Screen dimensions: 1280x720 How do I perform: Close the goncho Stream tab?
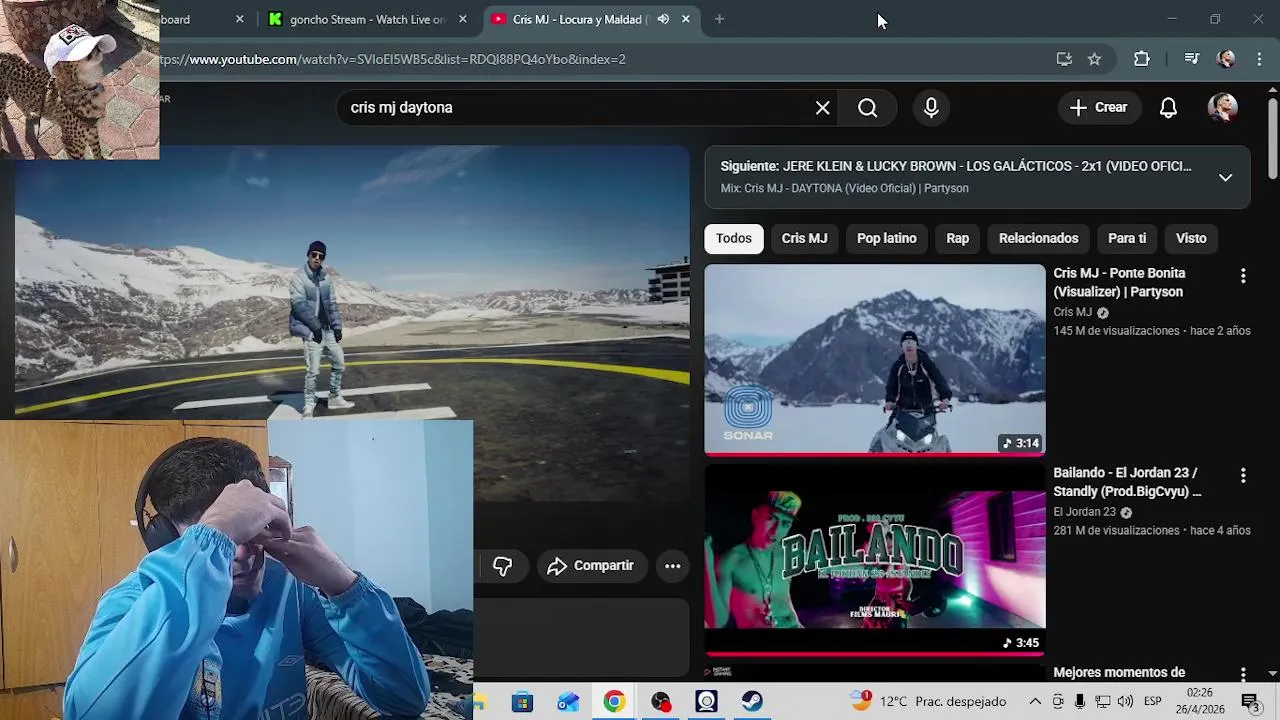tap(462, 19)
